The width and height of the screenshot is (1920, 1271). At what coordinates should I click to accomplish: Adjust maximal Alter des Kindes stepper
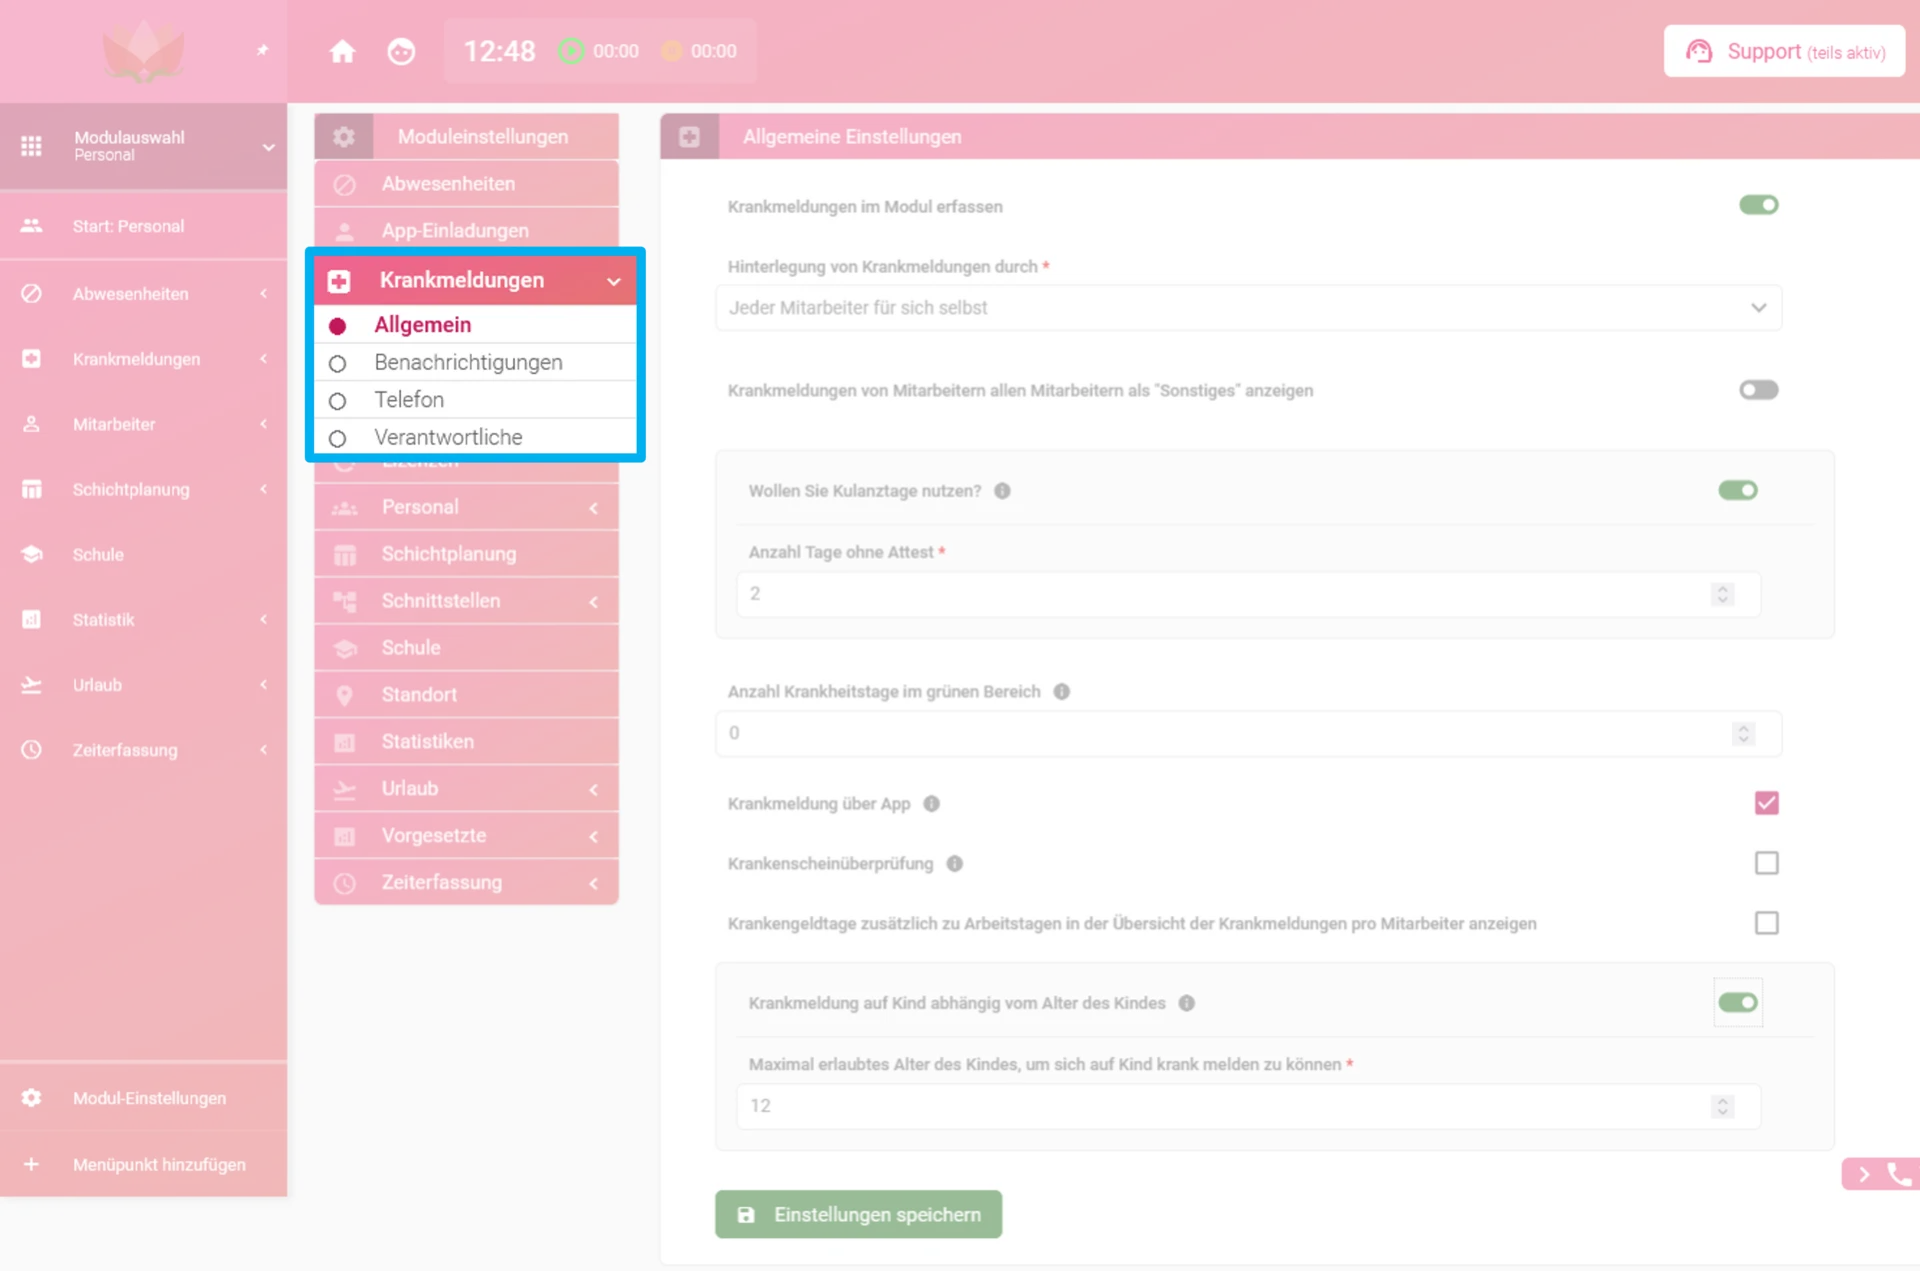(1722, 1106)
